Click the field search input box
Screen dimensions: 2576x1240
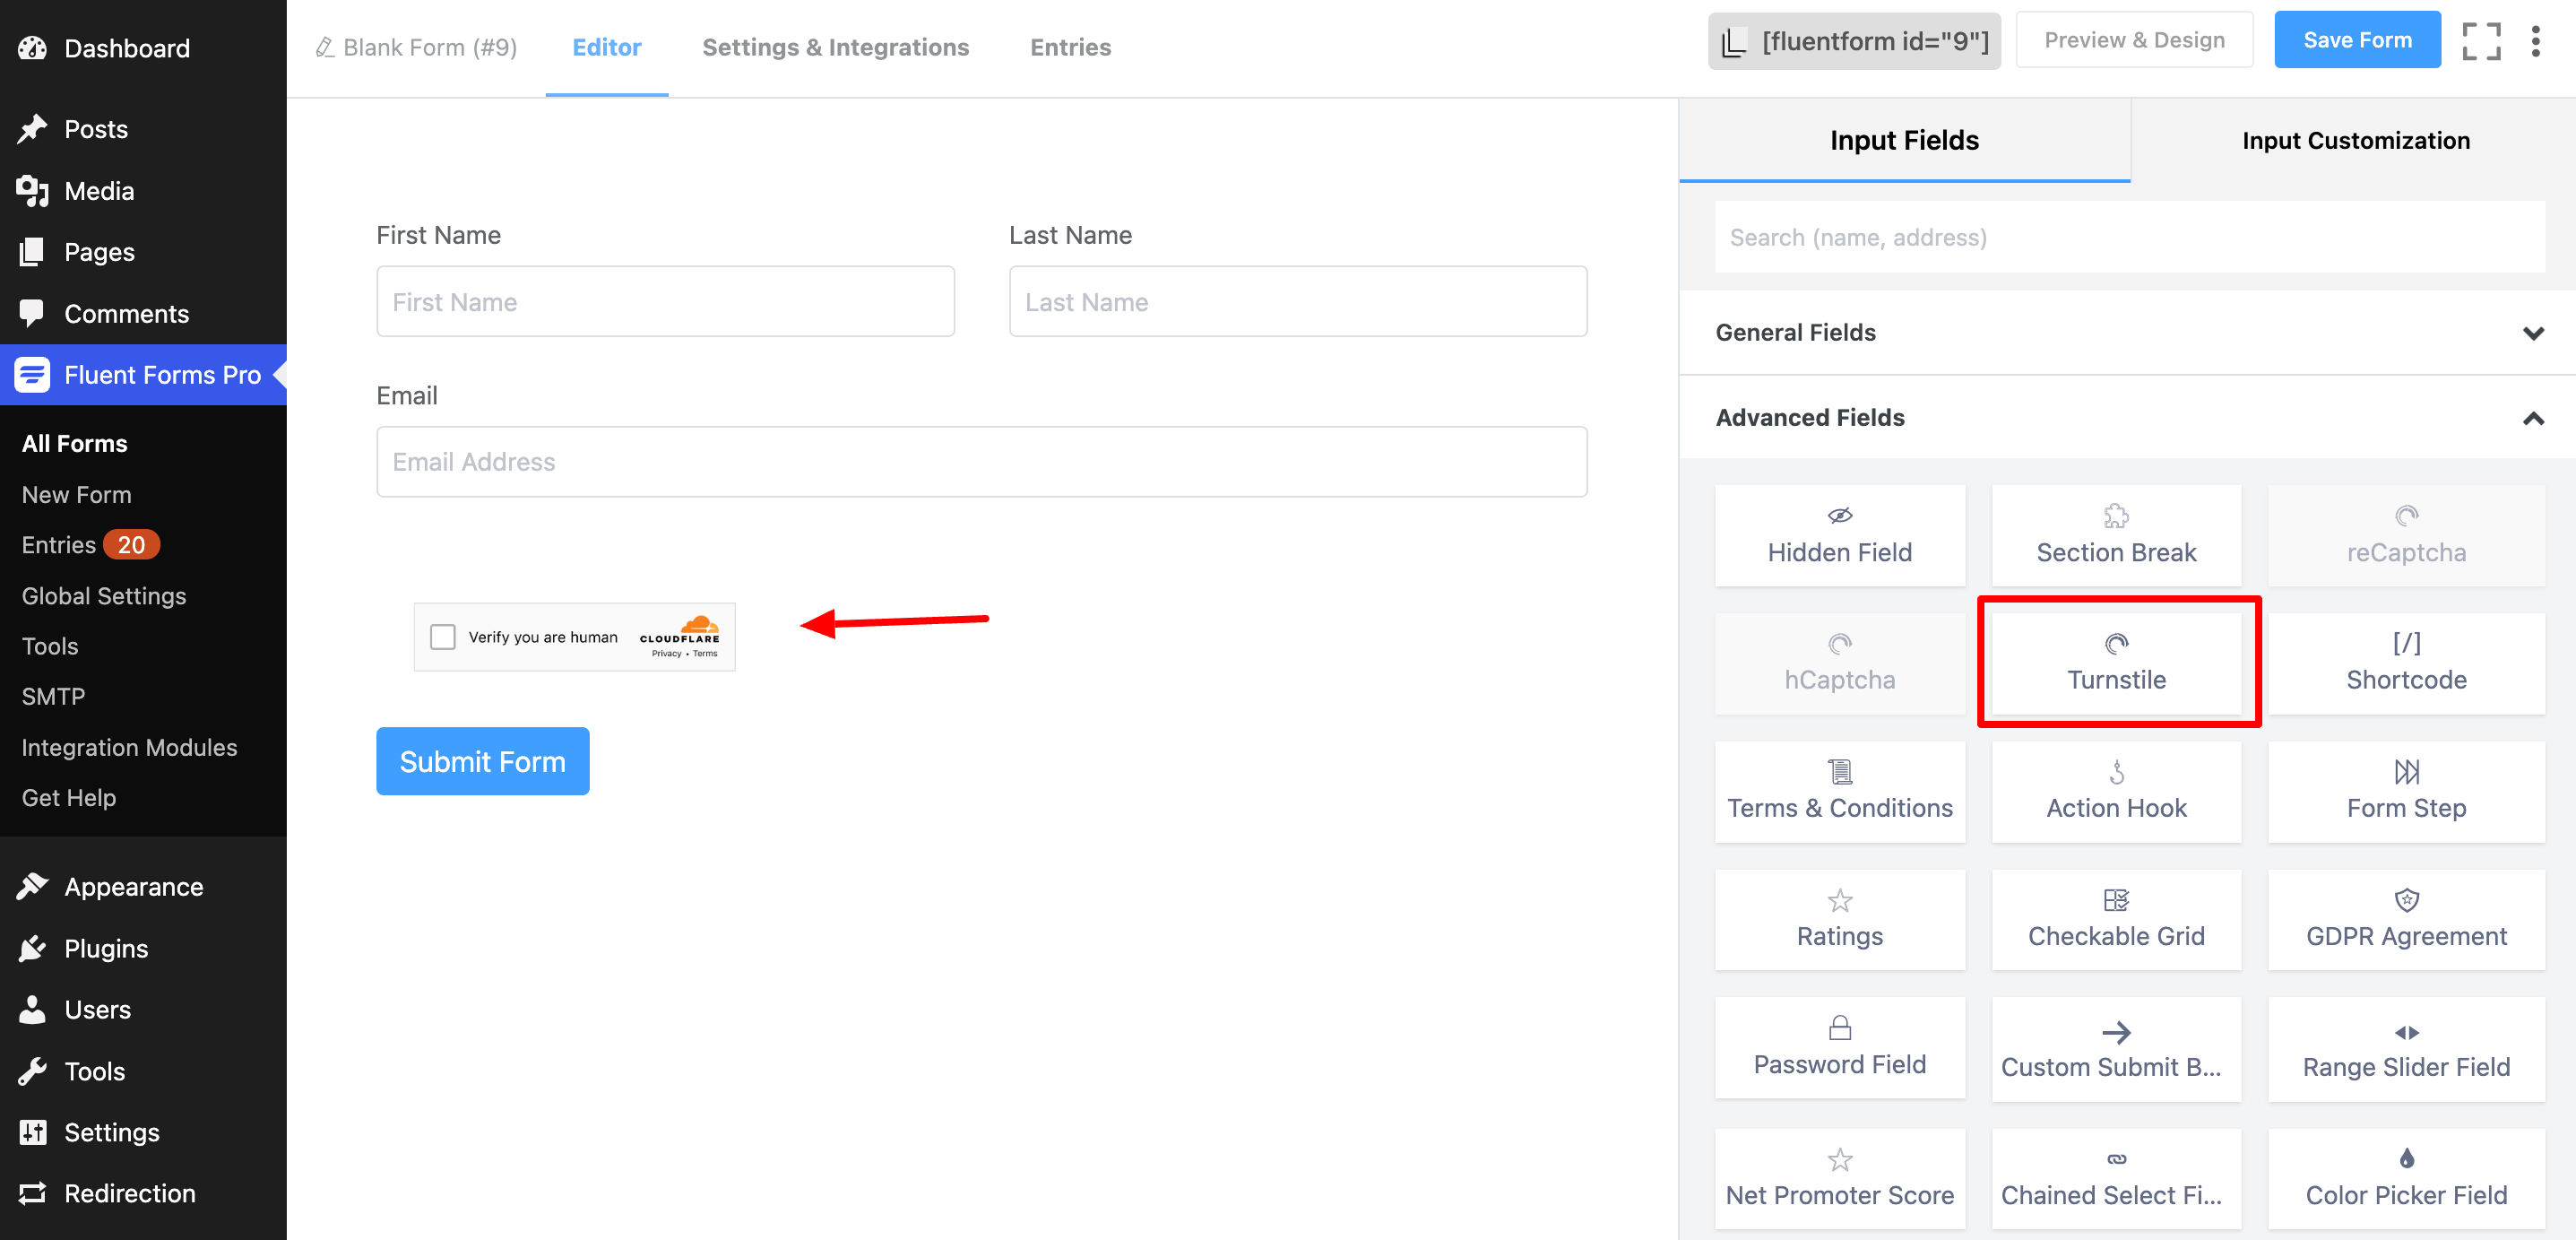click(x=2130, y=238)
